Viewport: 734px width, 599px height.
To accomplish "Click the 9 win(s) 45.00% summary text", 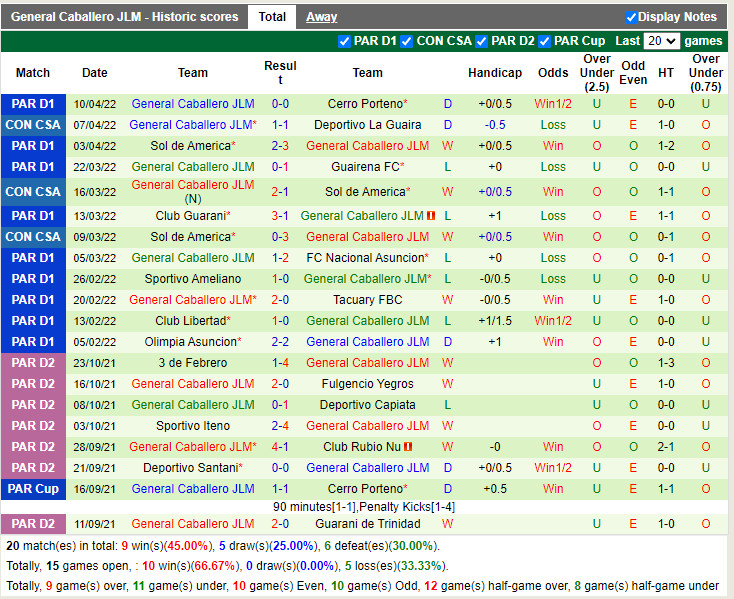I will 165,546.
